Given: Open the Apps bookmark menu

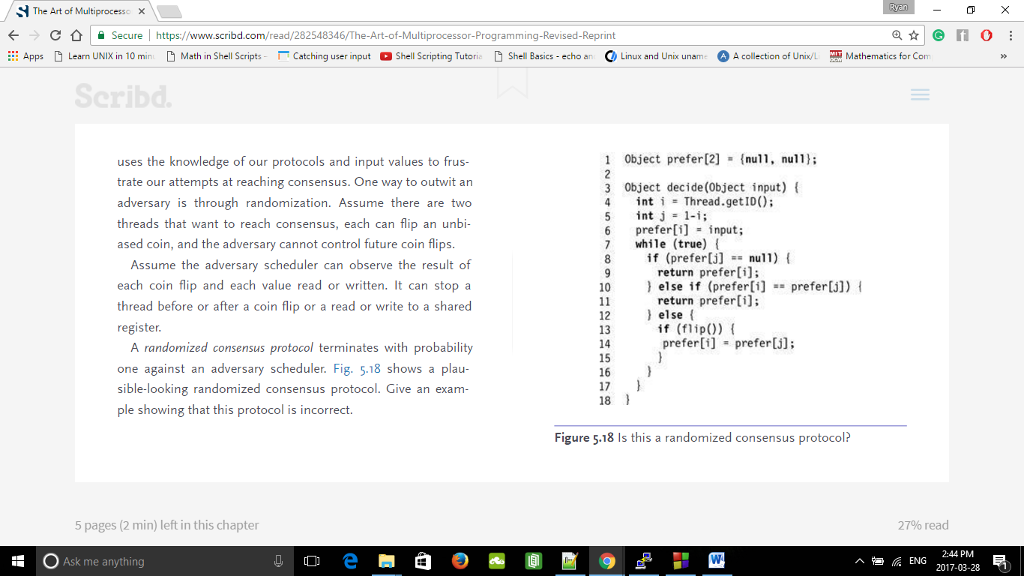Looking at the screenshot, I should point(25,57).
